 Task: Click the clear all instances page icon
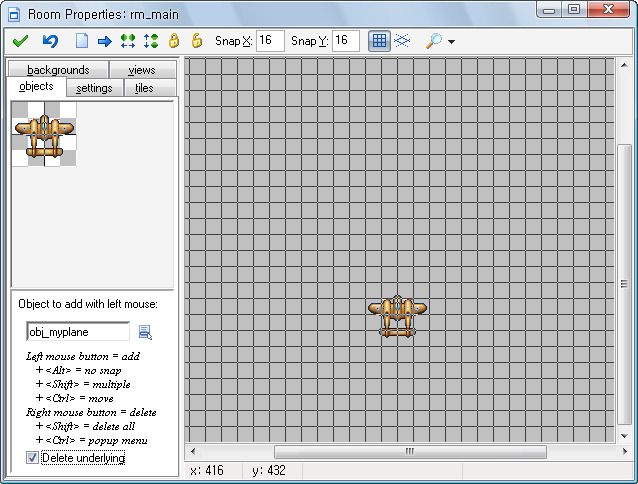[82, 41]
